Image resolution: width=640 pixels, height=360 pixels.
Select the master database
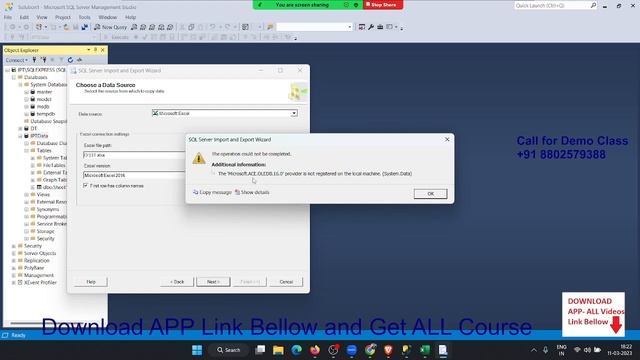coord(44,92)
